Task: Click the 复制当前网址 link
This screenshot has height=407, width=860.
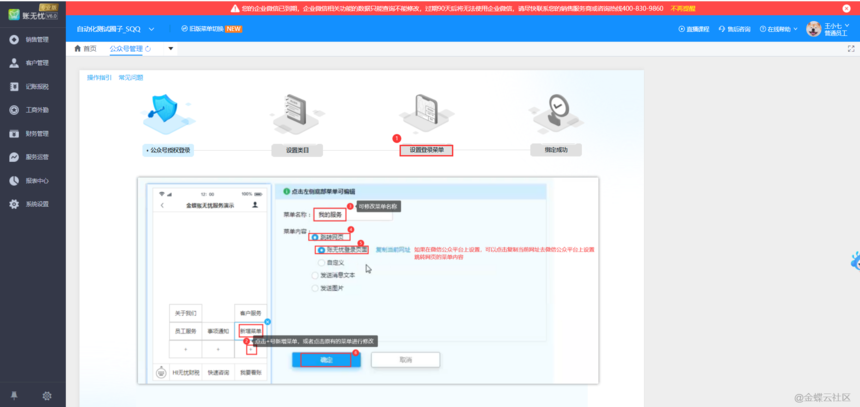Action: (x=393, y=250)
